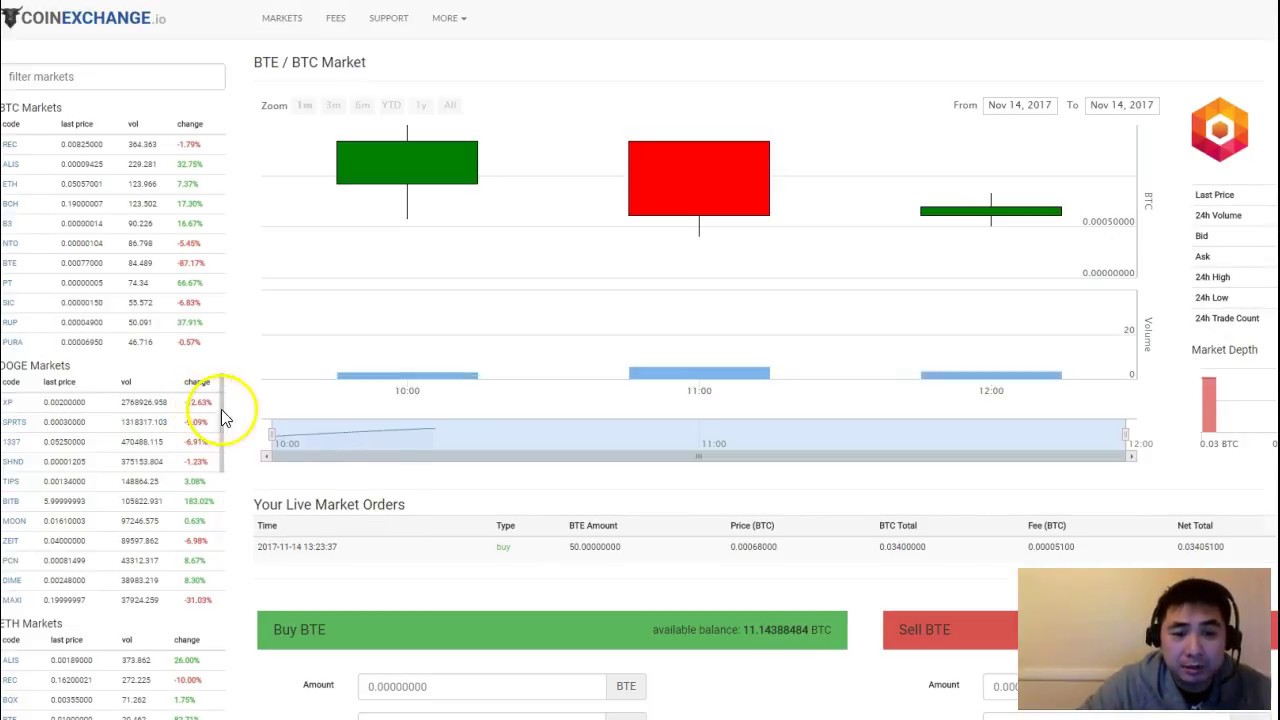
Task: Click the chart navigator left handle
Action: click(x=270, y=434)
